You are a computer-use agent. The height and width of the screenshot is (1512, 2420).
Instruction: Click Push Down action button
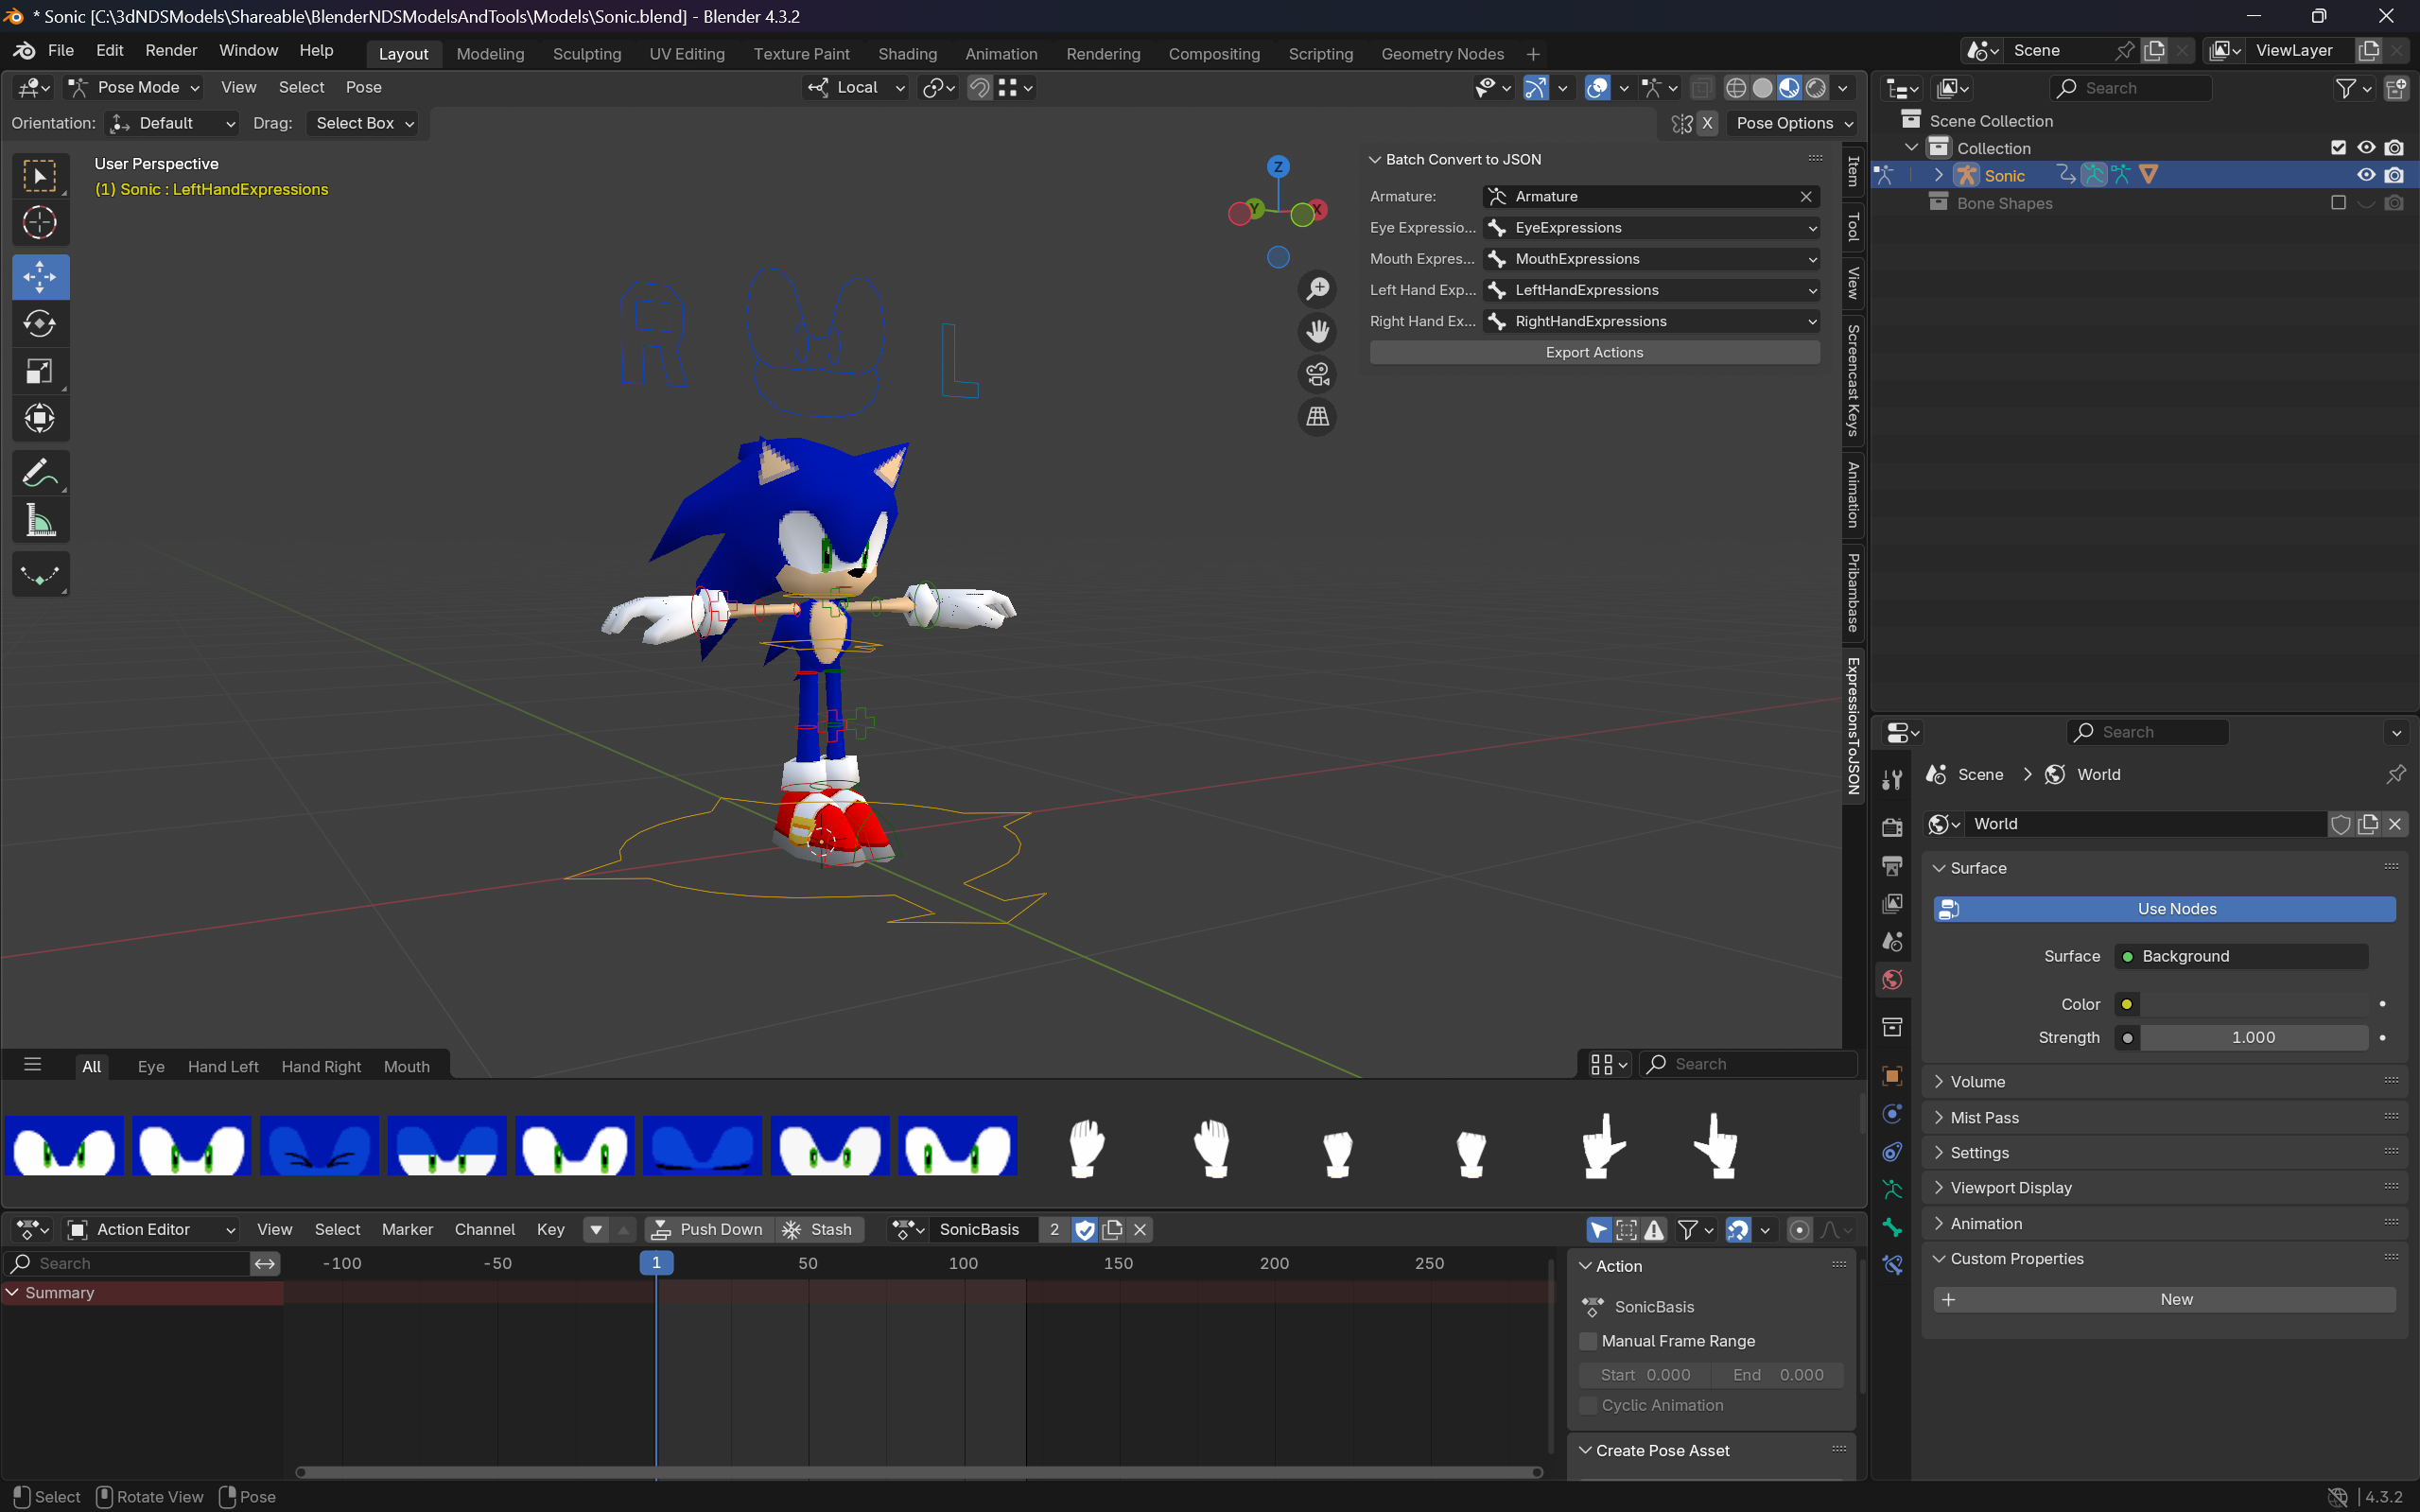coord(708,1229)
